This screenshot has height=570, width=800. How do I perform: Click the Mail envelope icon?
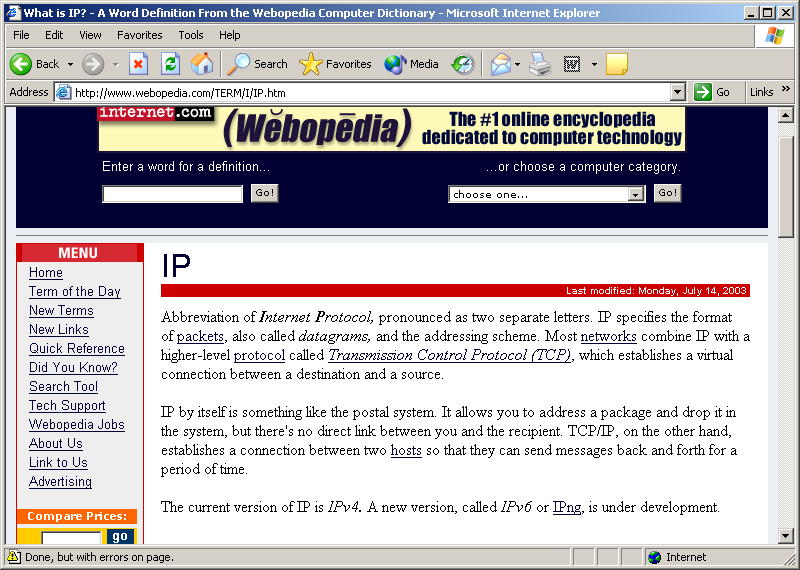tap(501, 64)
